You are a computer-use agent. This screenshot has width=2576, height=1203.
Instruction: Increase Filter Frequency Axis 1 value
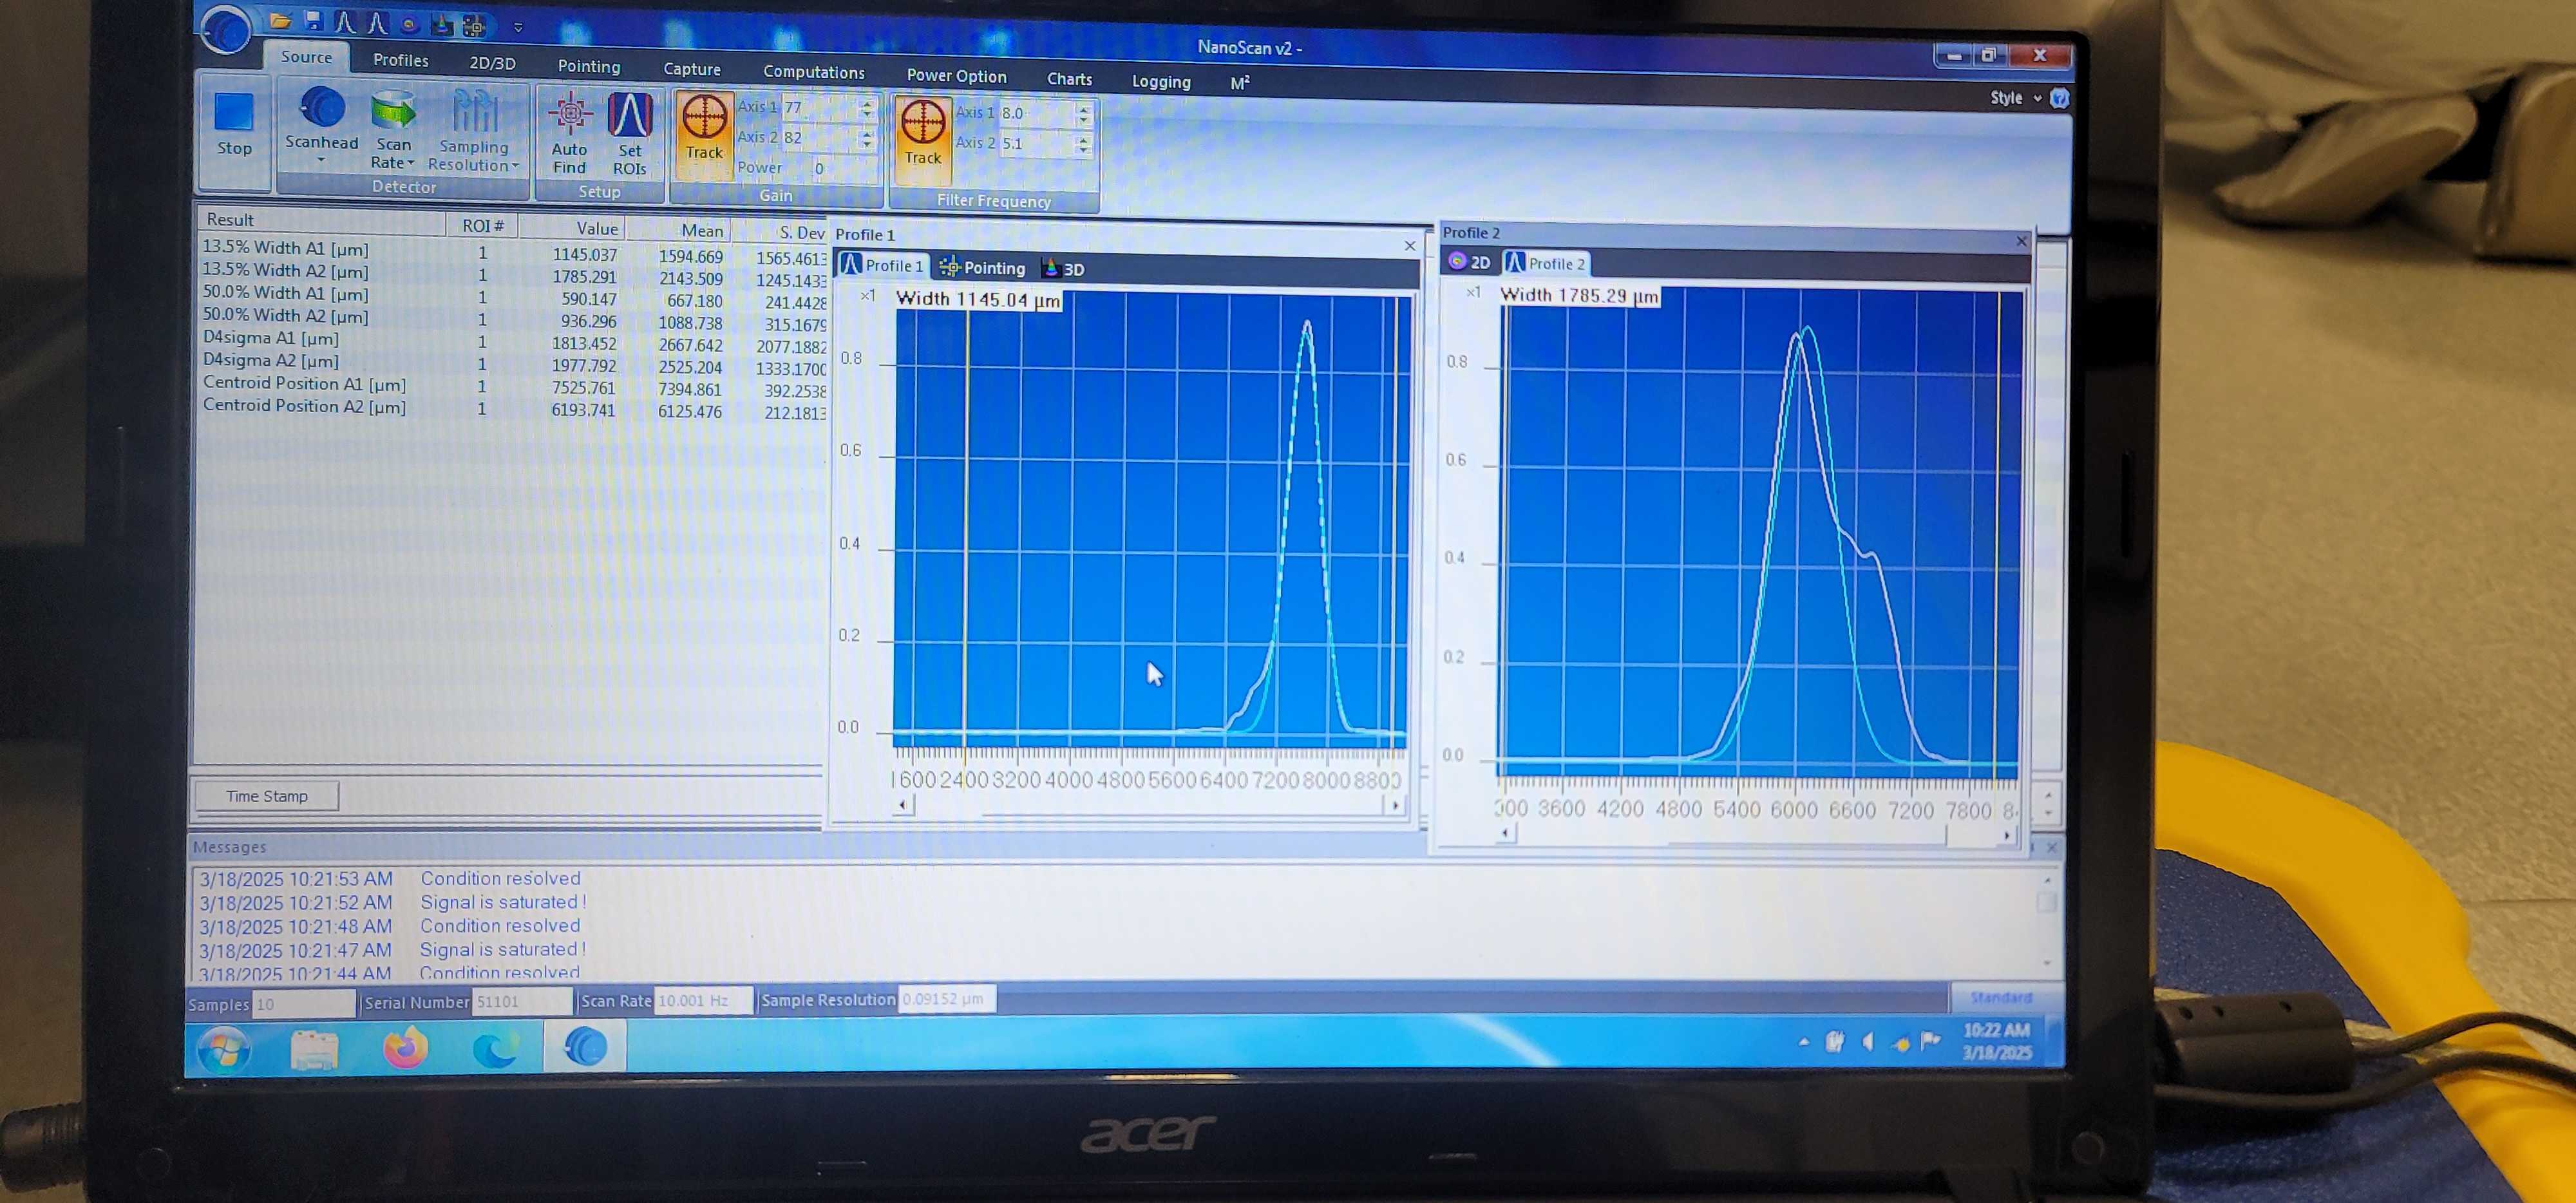tap(1084, 108)
